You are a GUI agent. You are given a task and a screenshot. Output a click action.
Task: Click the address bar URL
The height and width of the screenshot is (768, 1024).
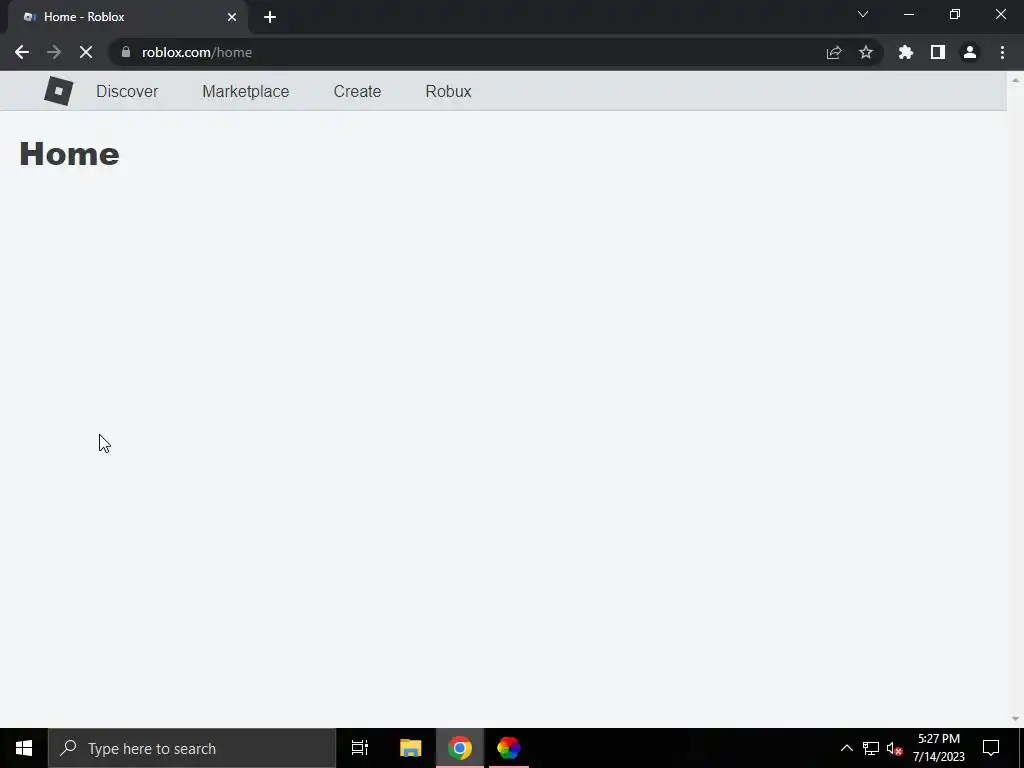(x=197, y=52)
